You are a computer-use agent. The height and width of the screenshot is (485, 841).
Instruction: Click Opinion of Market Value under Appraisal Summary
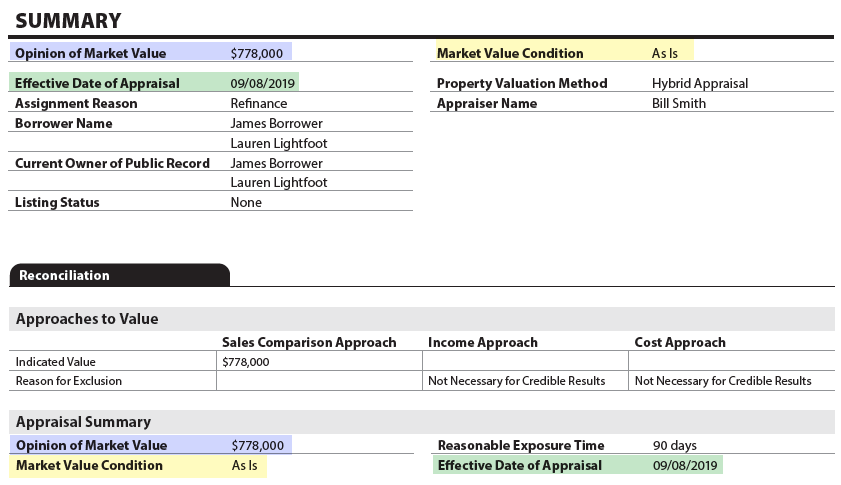tap(91, 445)
